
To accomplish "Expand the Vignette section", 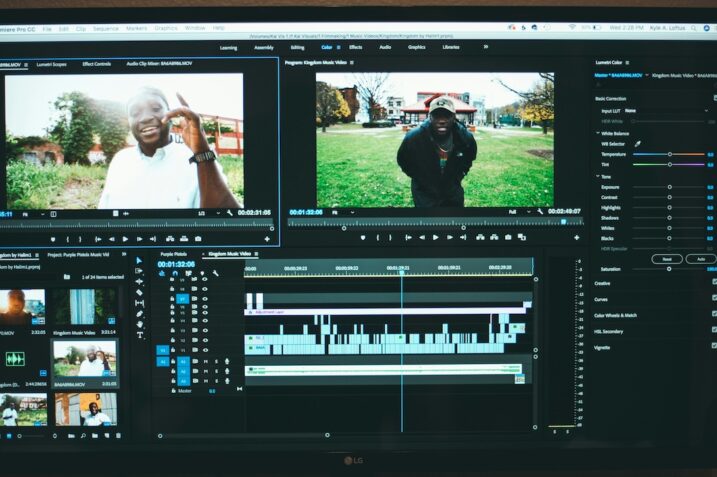I will 602,347.
